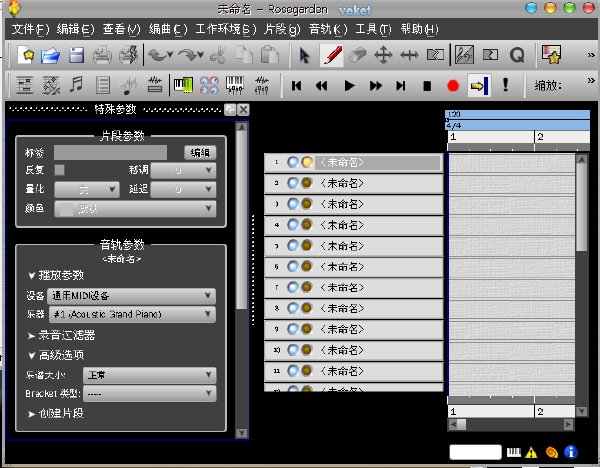Screen dimensions: 600x468
Task: Open the 乐谱大小 staff size dropdown
Action: click(x=150, y=375)
